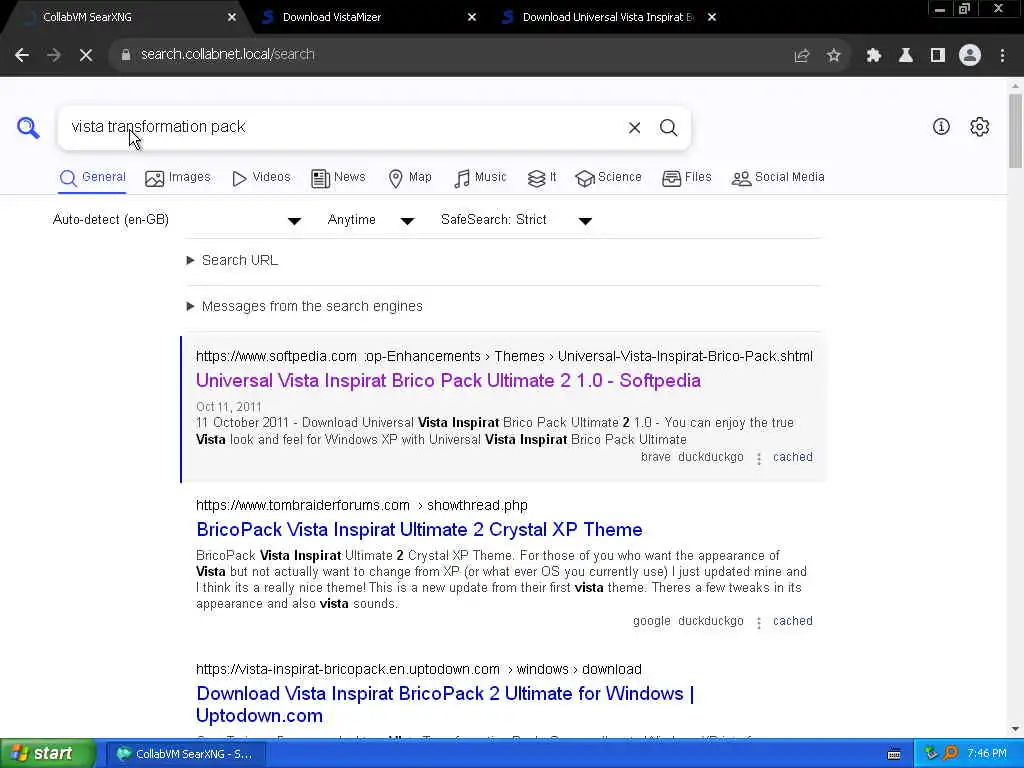Toggle the browser side panel icon
1024x768 pixels.
[937, 56]
